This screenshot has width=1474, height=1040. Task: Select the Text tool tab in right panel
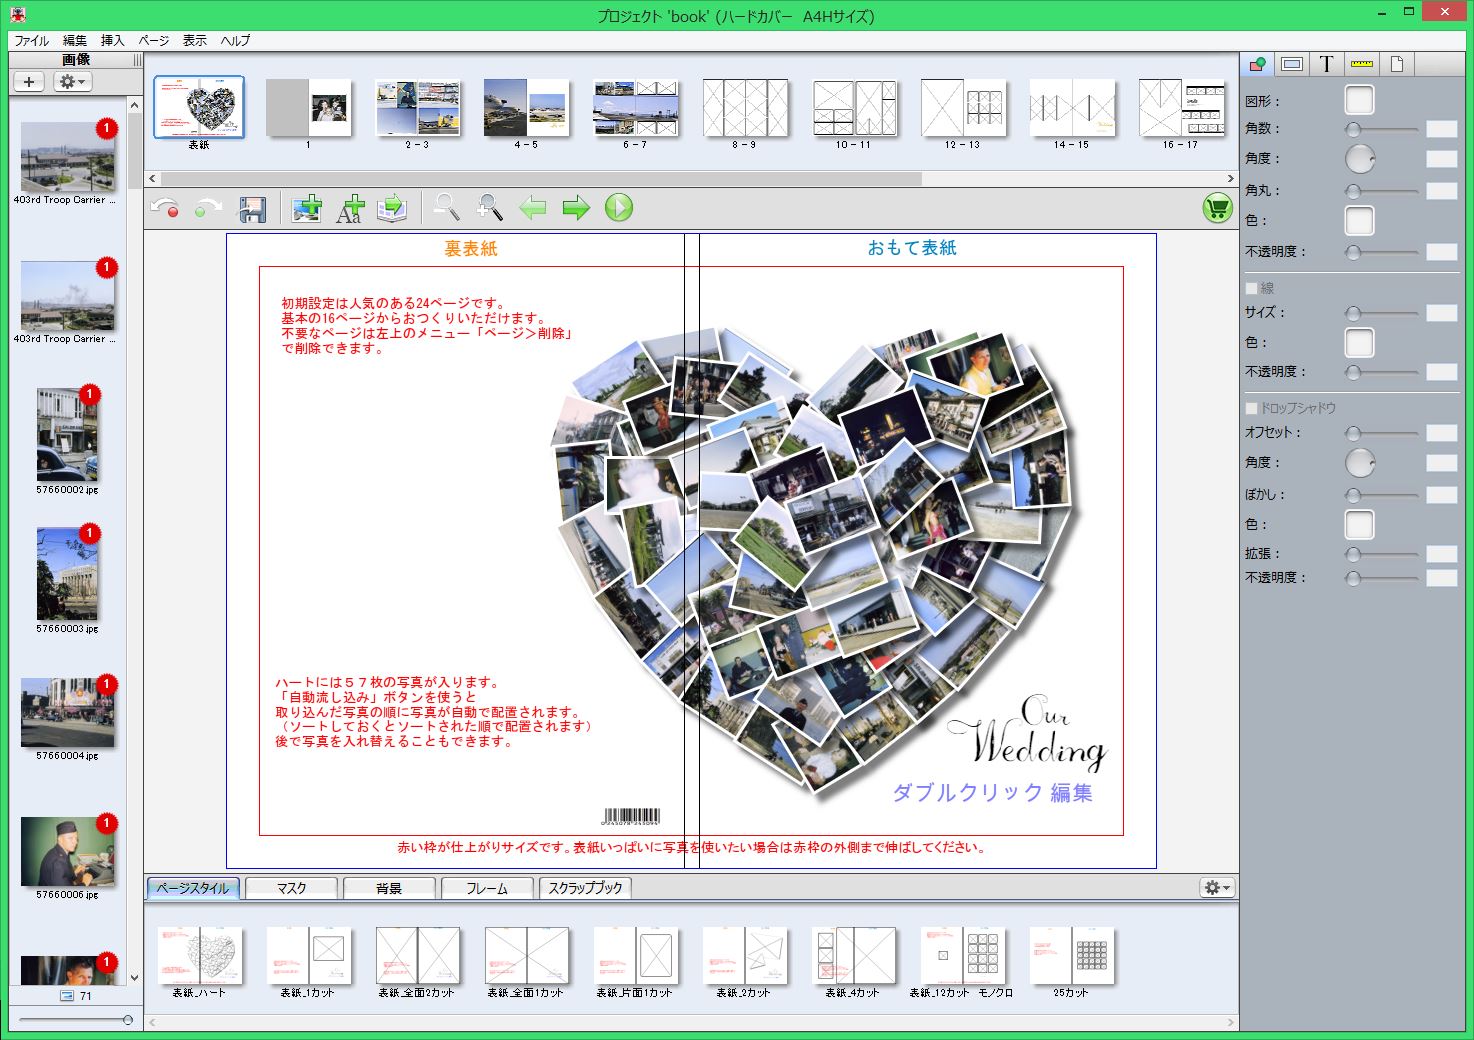(1326, 63)
